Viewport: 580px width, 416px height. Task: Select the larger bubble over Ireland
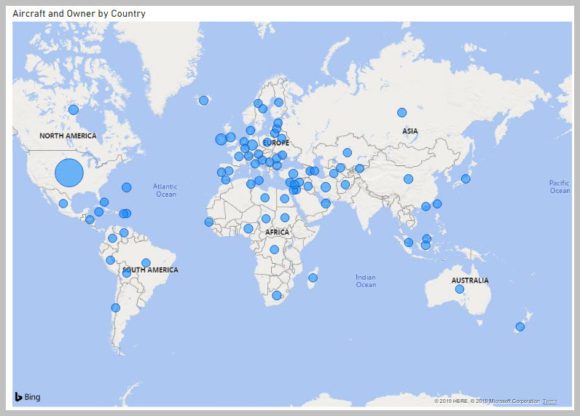tap(221, 139)
